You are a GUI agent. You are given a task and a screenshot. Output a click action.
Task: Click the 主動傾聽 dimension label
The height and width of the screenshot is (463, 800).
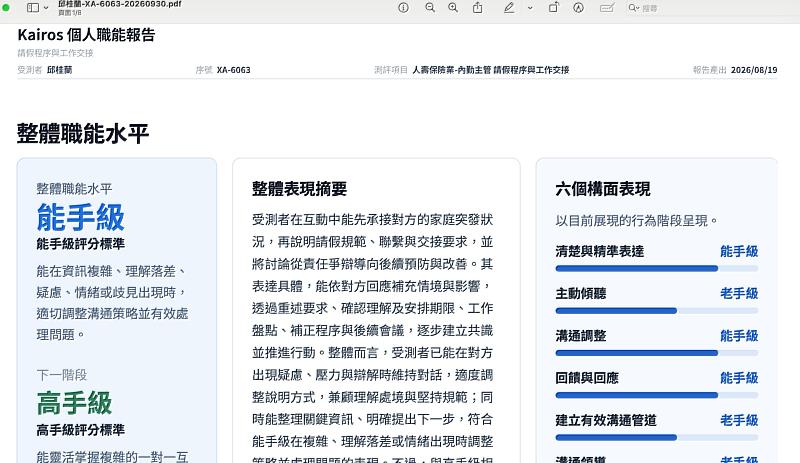pos(581,294)
